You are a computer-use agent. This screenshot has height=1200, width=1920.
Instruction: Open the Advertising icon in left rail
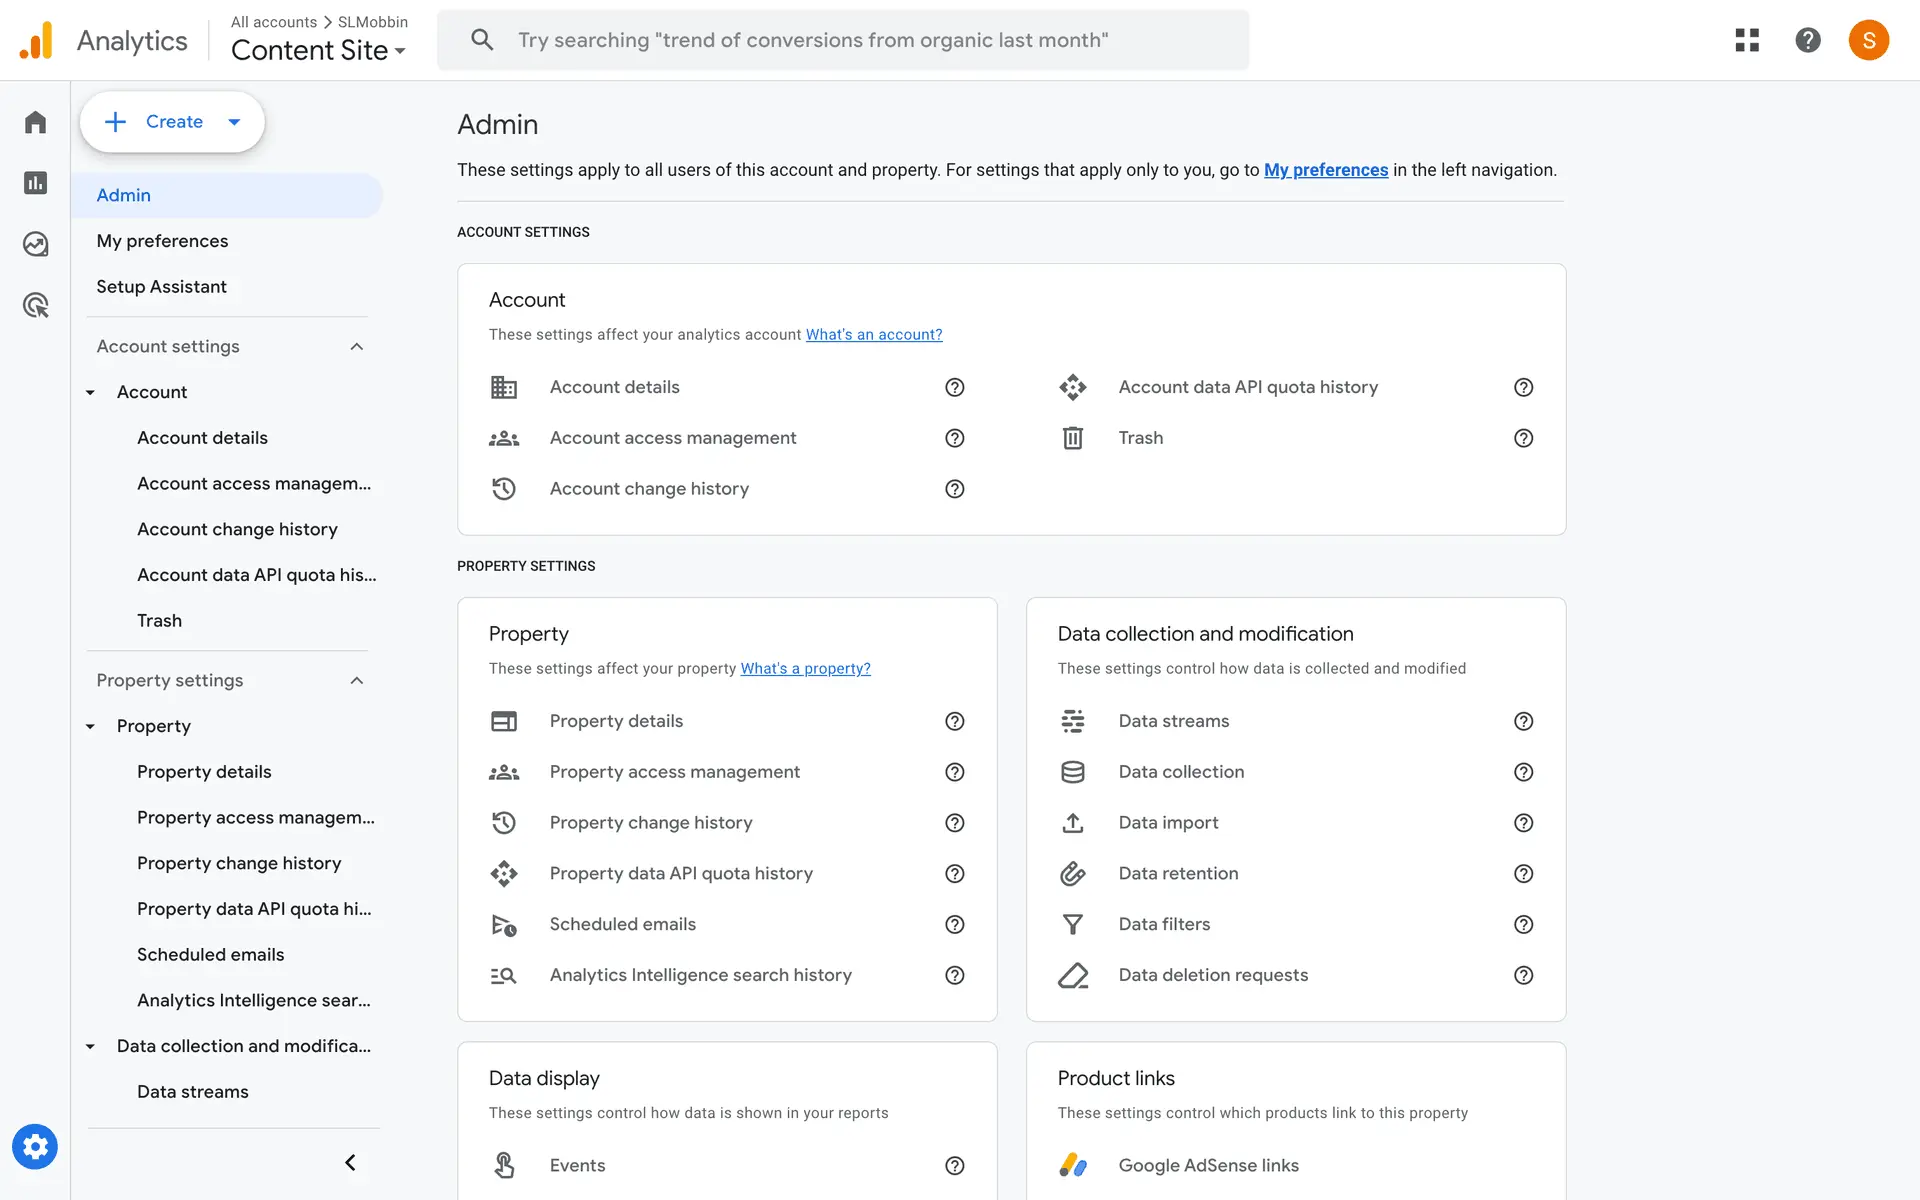click(36, 305)
